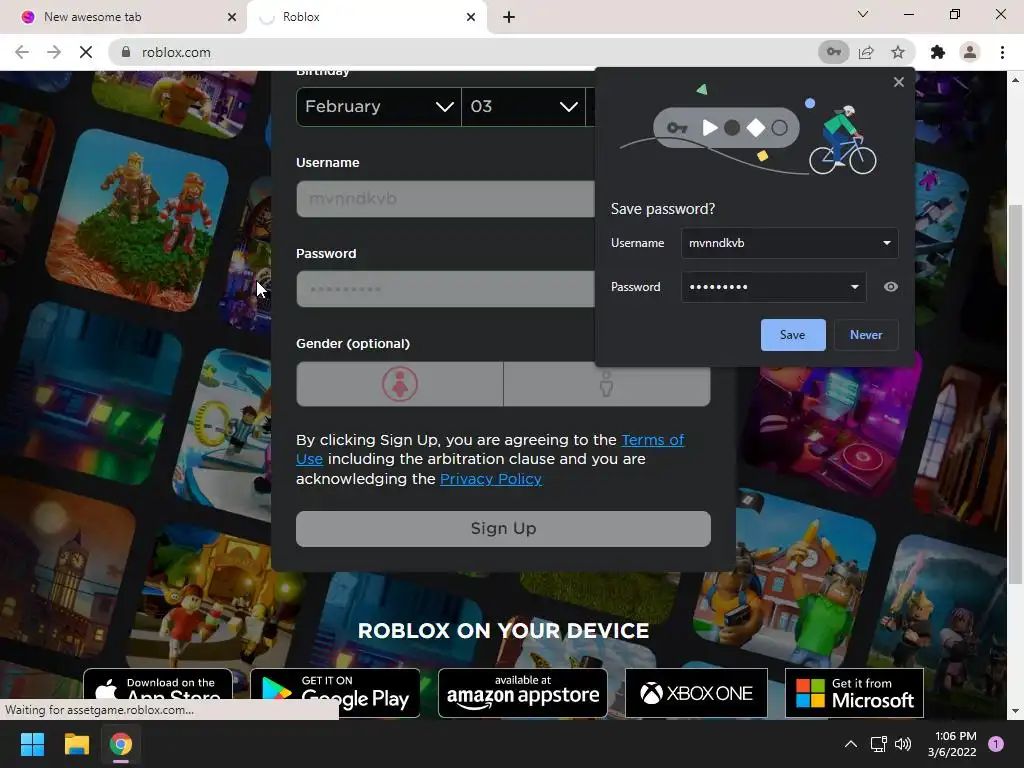Image resolution: width=1024 pixels, height=768 pixels.
Task: Expand the saved username dropdown in the popup
Action: click(x=886, y=243)
